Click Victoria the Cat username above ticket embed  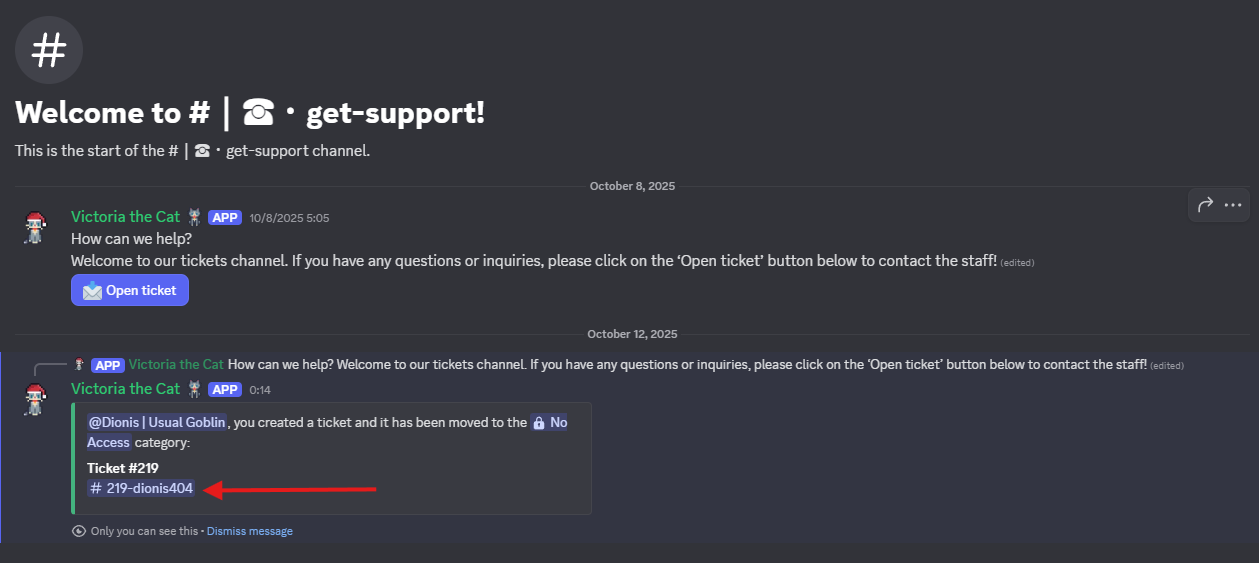click(125, 388)
